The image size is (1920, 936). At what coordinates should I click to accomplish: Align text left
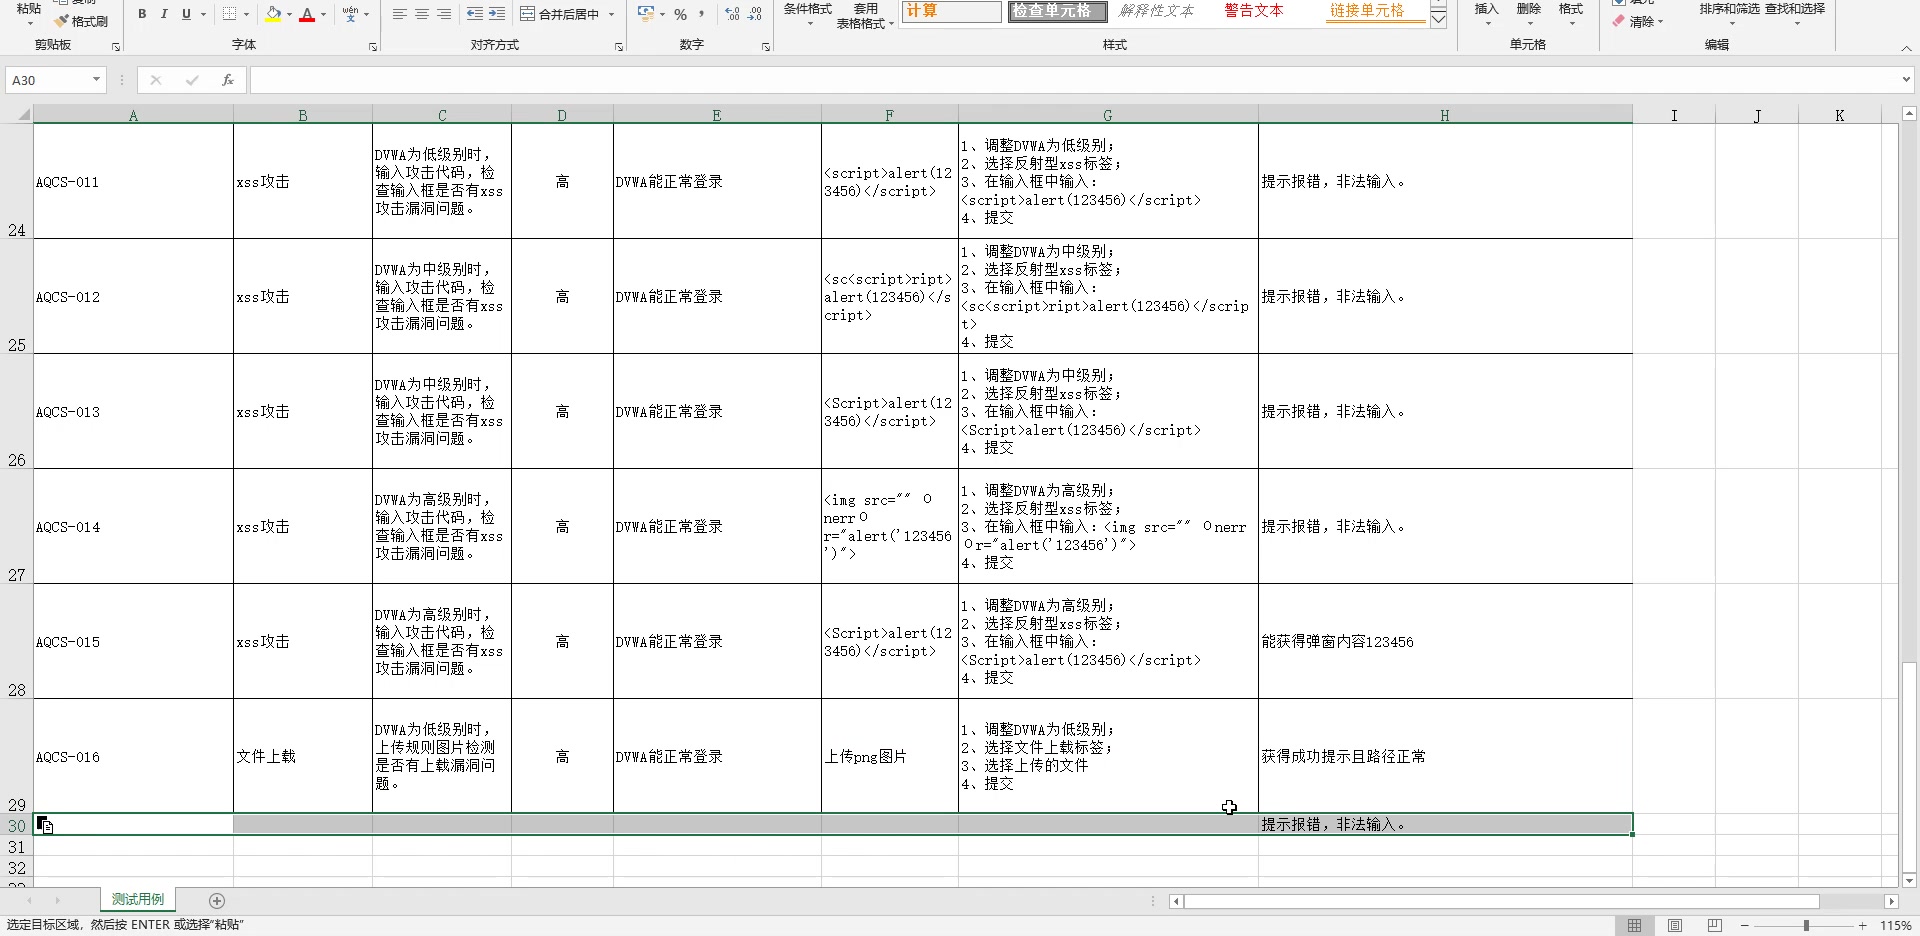tap(400, 14)
